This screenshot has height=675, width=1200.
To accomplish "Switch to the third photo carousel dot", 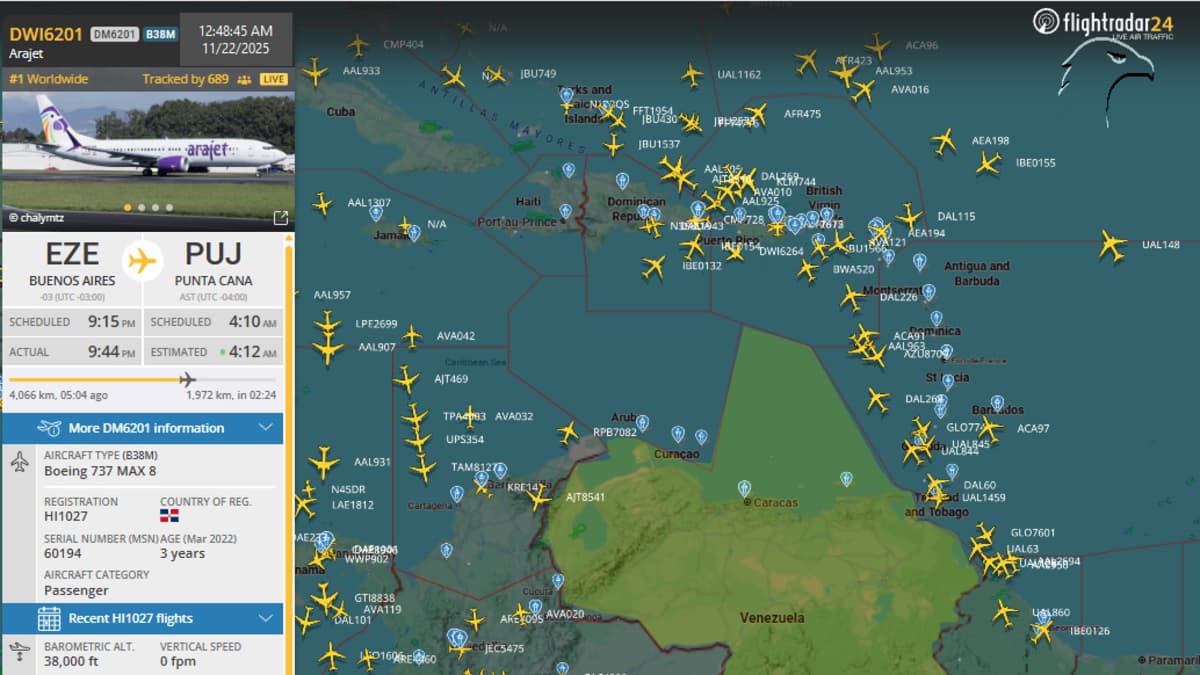I will pyautogui.click(x=155, y=208).
